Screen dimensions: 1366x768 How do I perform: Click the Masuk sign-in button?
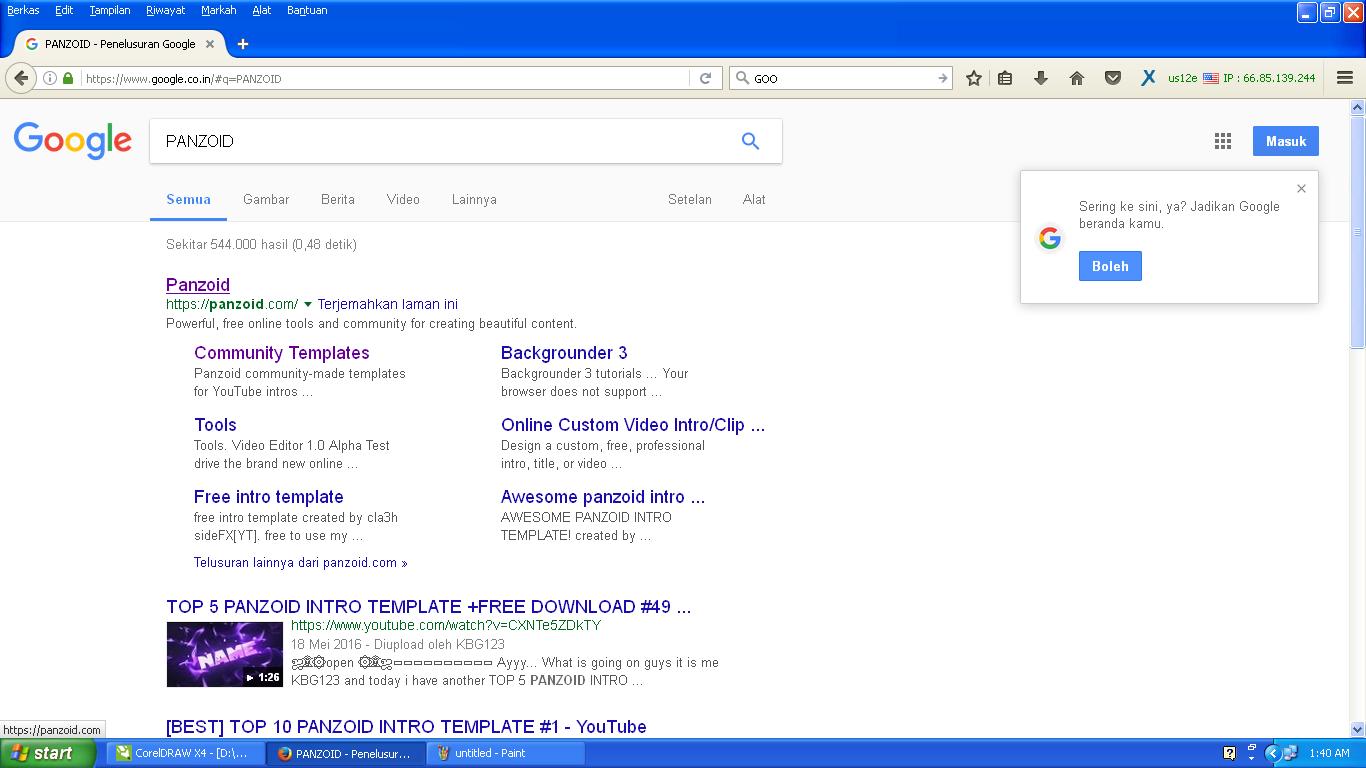[x=1286, y=141]
